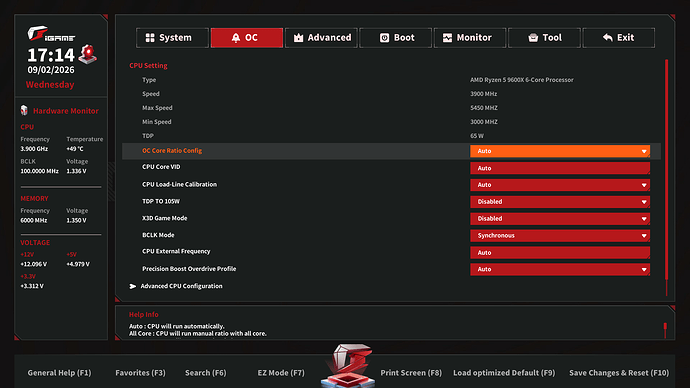Click the CPU Core VID label

pyautogui.click(x=161, y=167)
